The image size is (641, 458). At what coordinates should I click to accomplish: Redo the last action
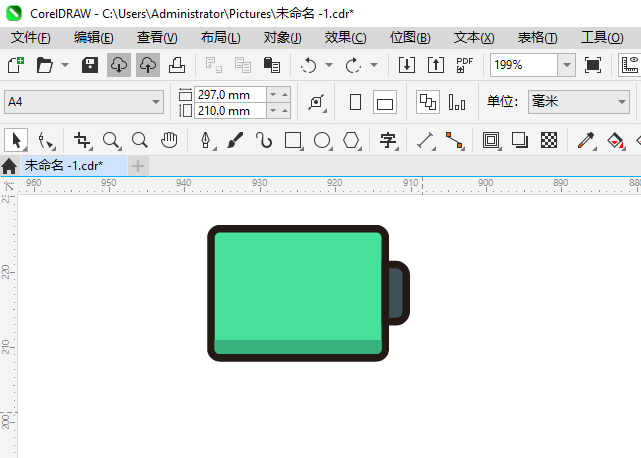pyautogui.click(x=353, y=65)
